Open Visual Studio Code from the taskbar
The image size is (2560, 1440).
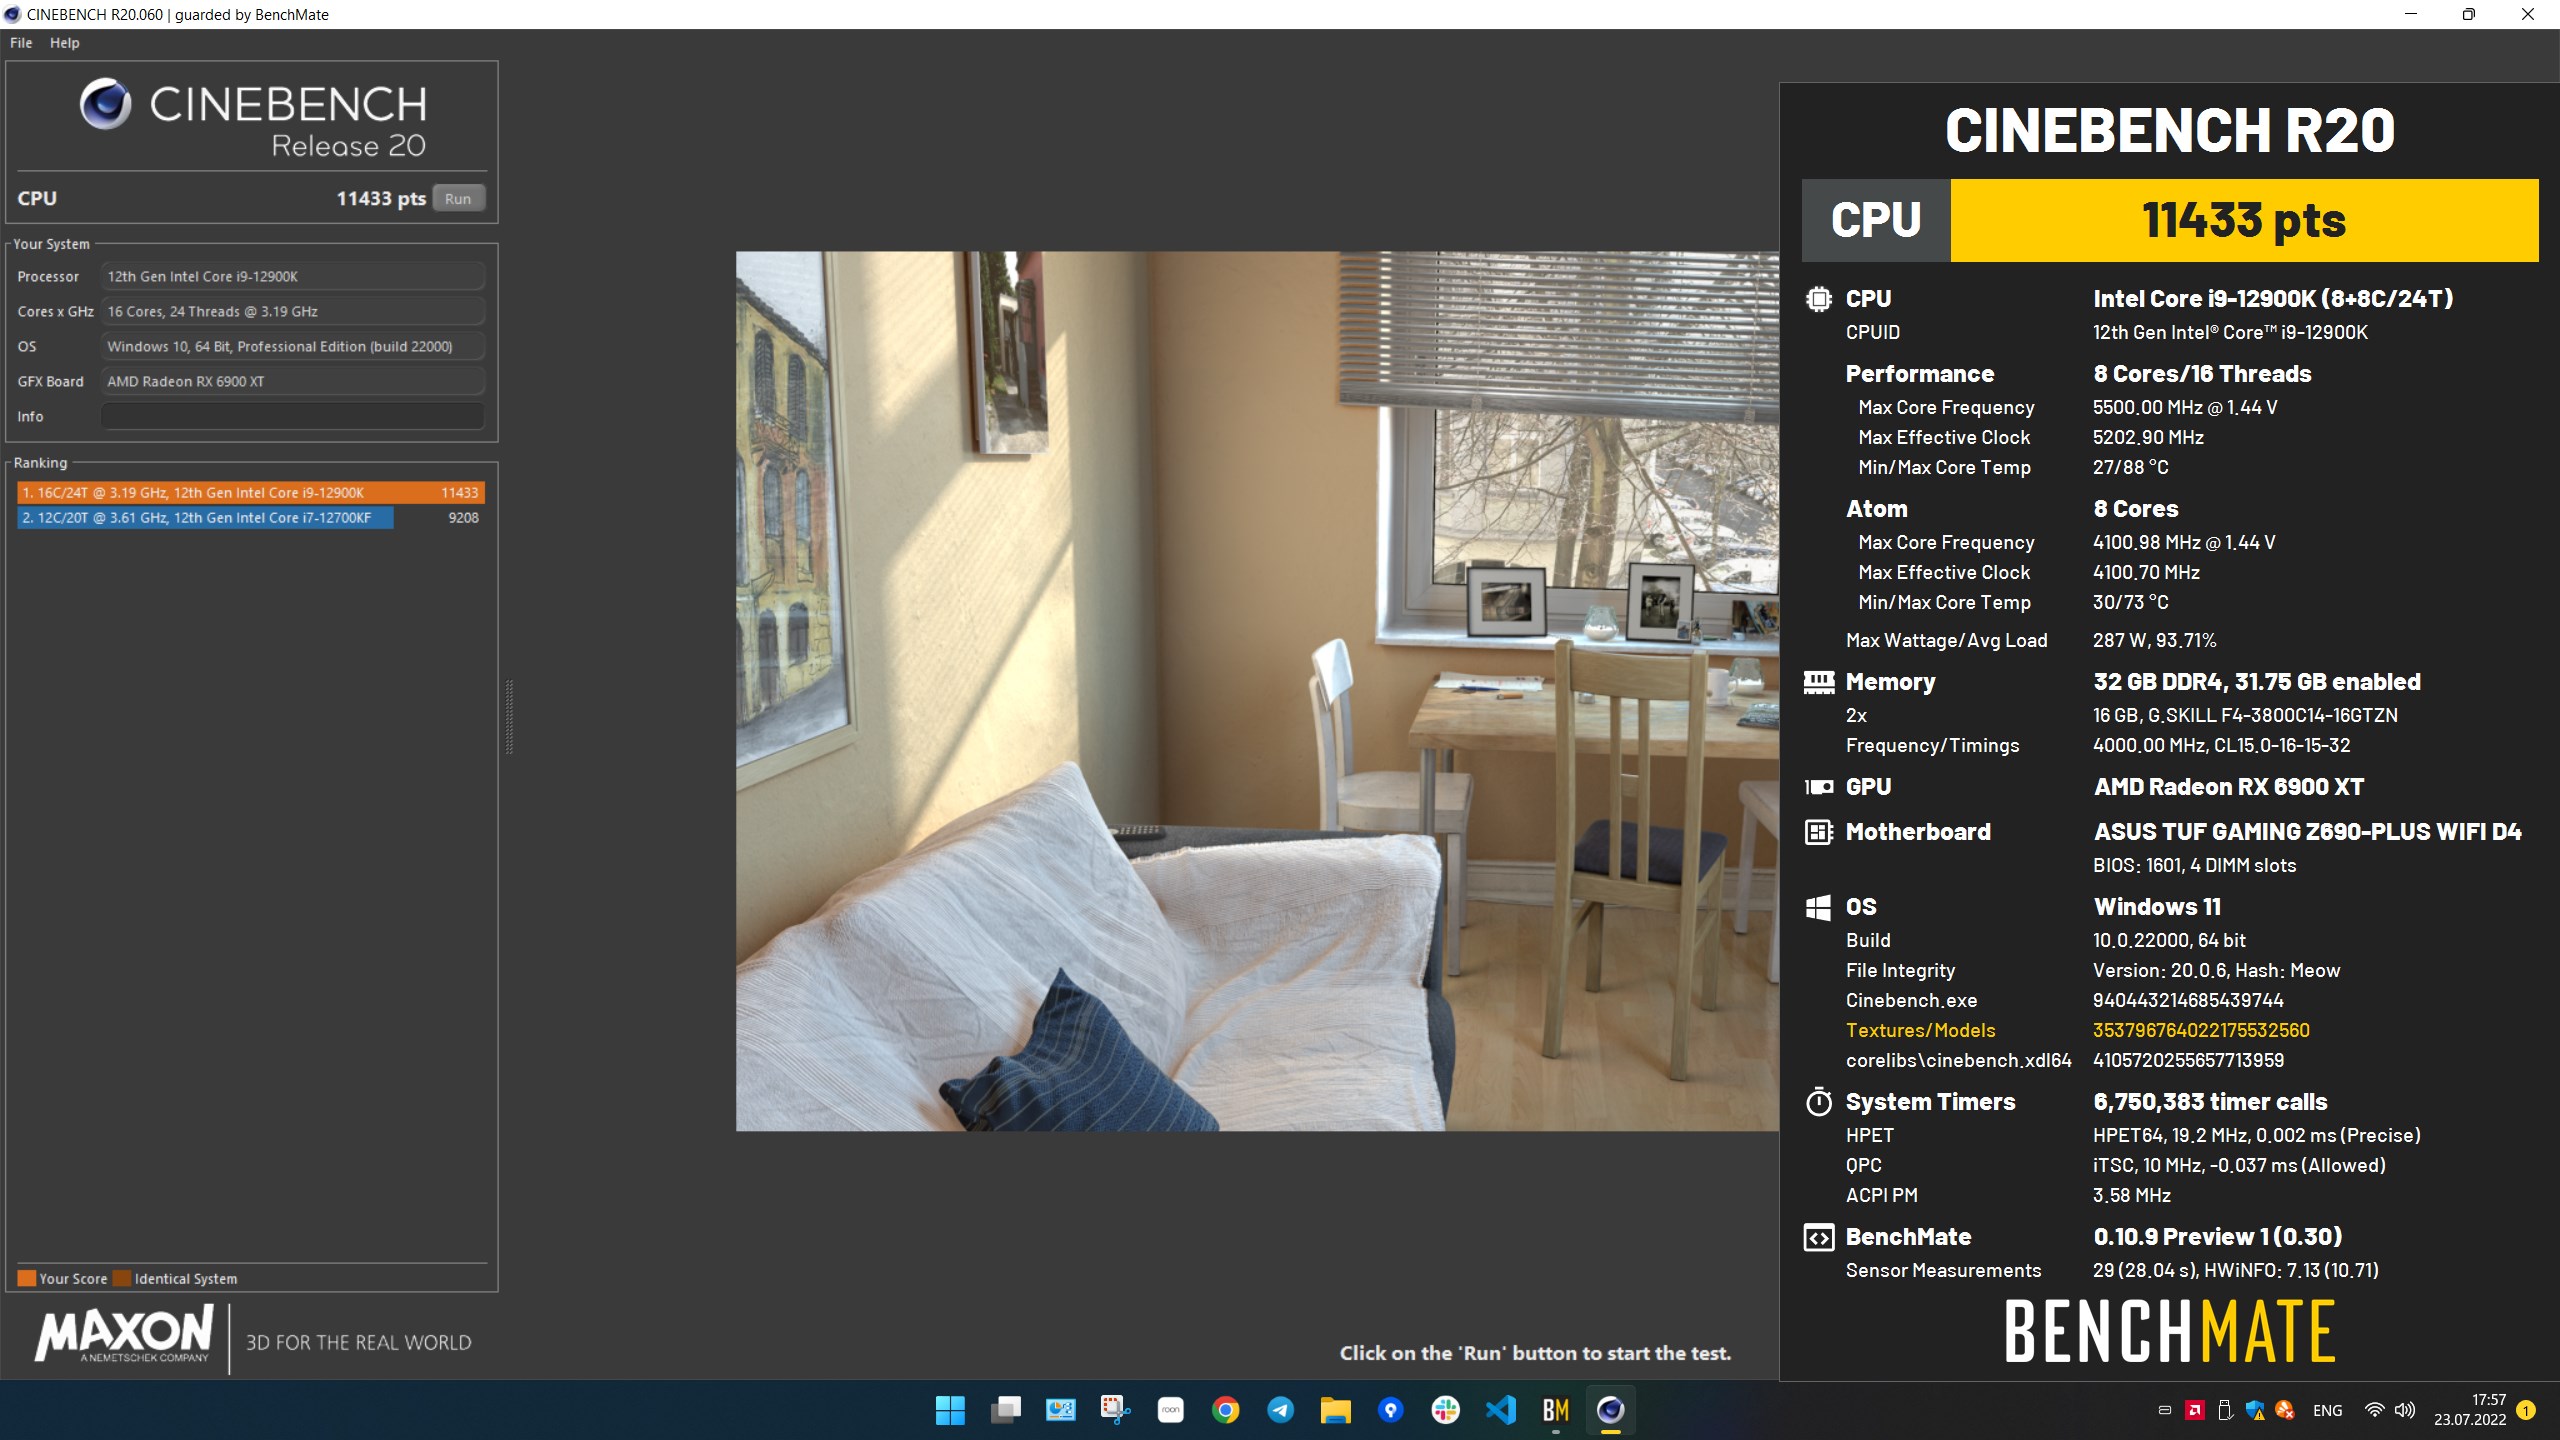(1500, 1410)
